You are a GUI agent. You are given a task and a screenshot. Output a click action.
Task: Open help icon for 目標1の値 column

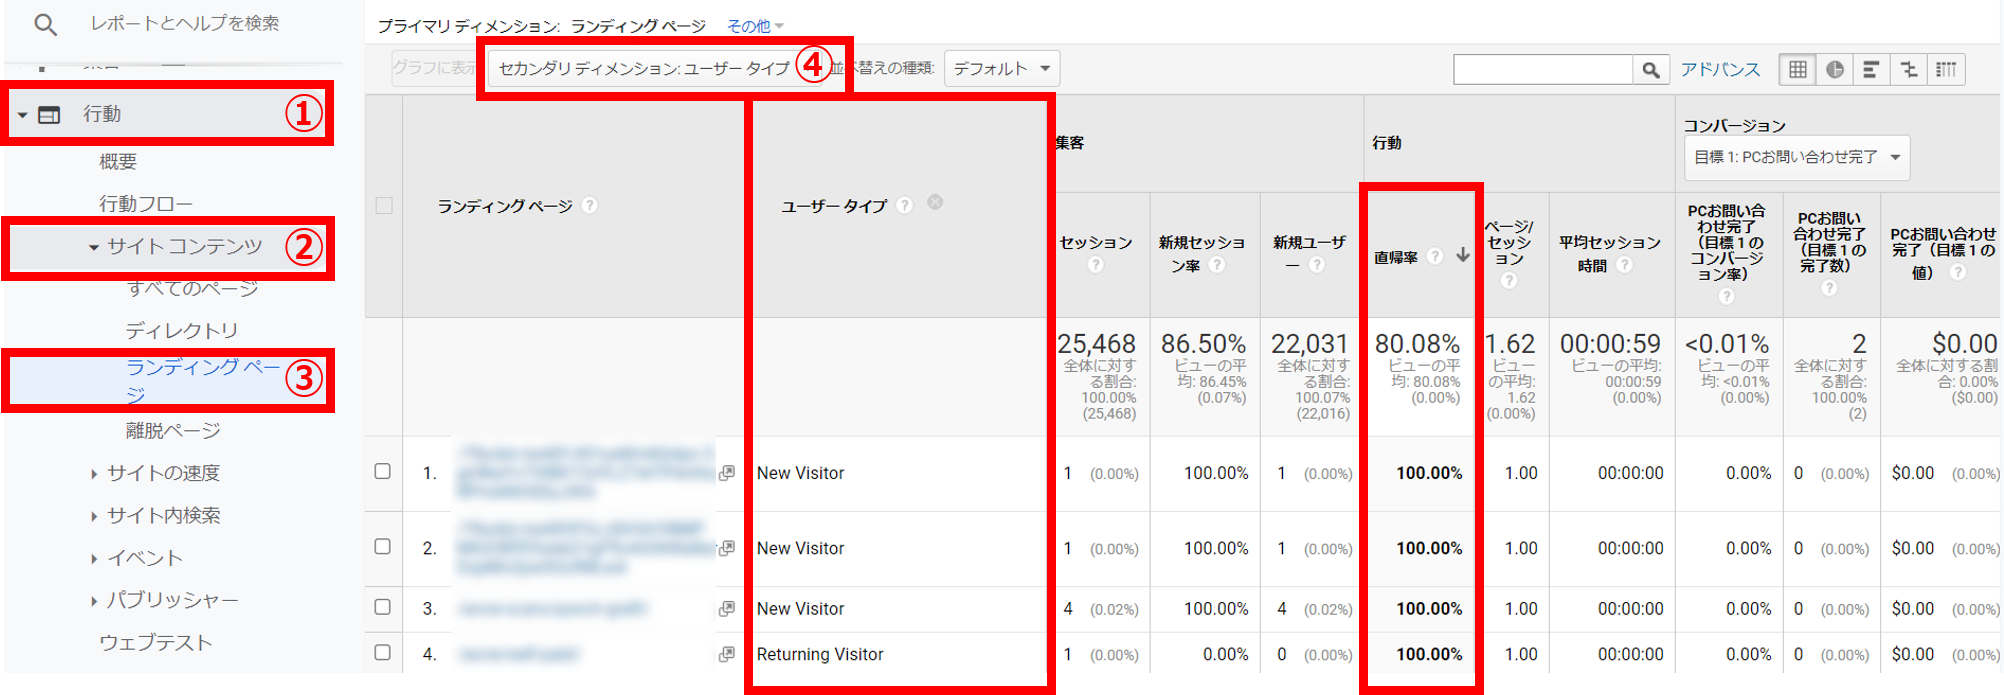[1958, 272]
